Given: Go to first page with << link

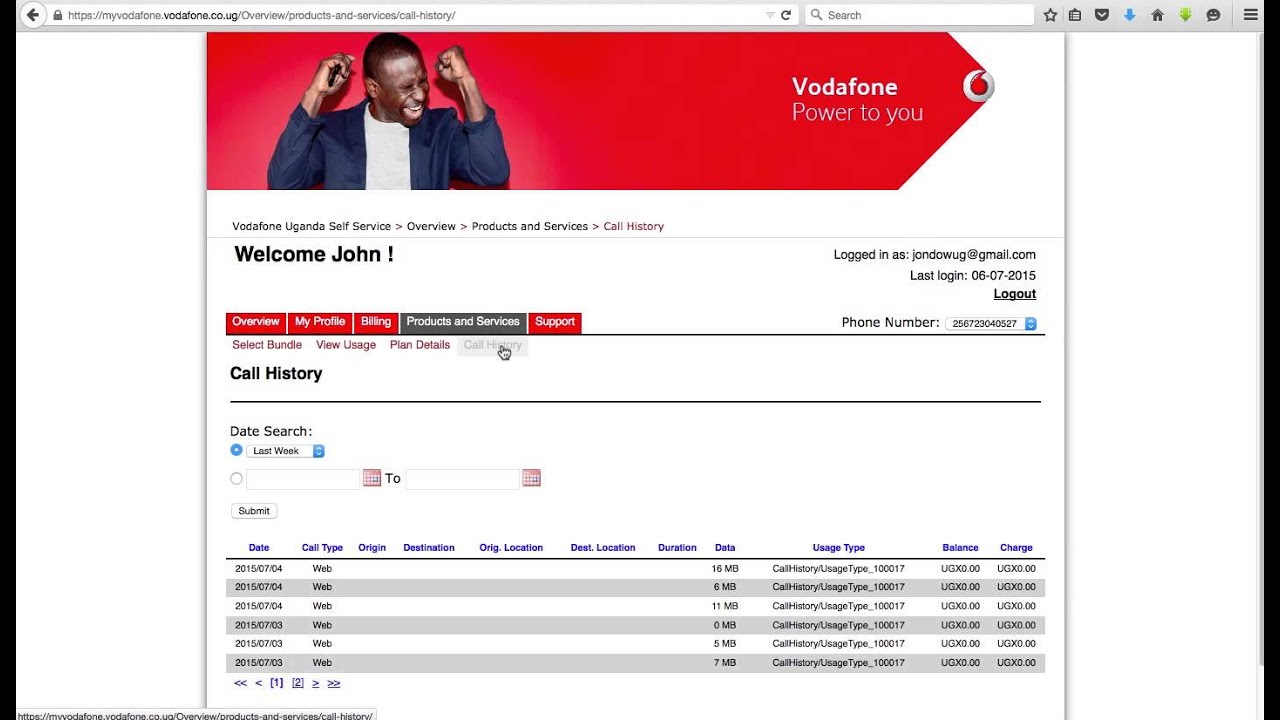Looking at the screenshot, I should [240, 683].
